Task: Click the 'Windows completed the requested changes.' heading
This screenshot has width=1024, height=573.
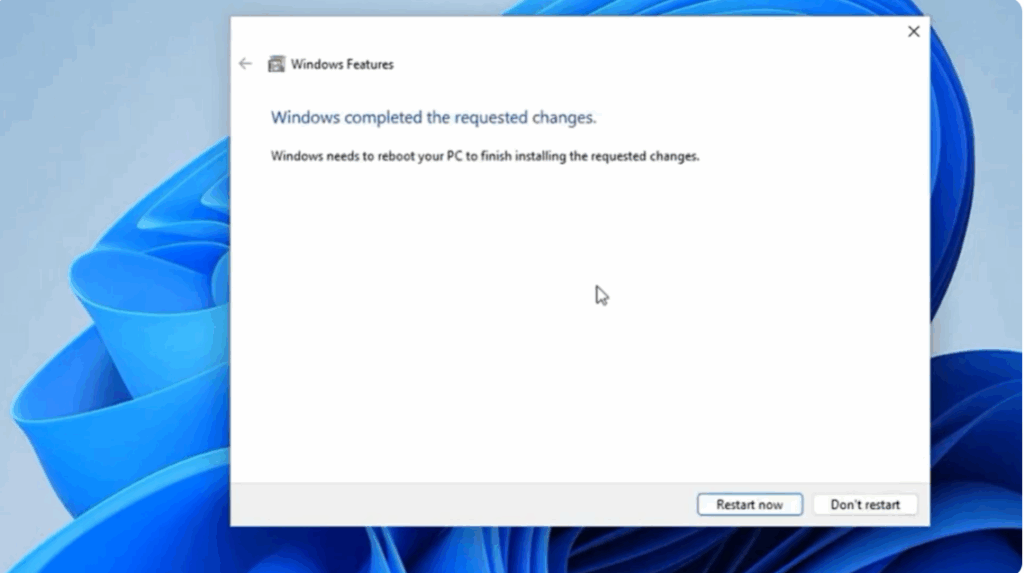Action: 433,118
